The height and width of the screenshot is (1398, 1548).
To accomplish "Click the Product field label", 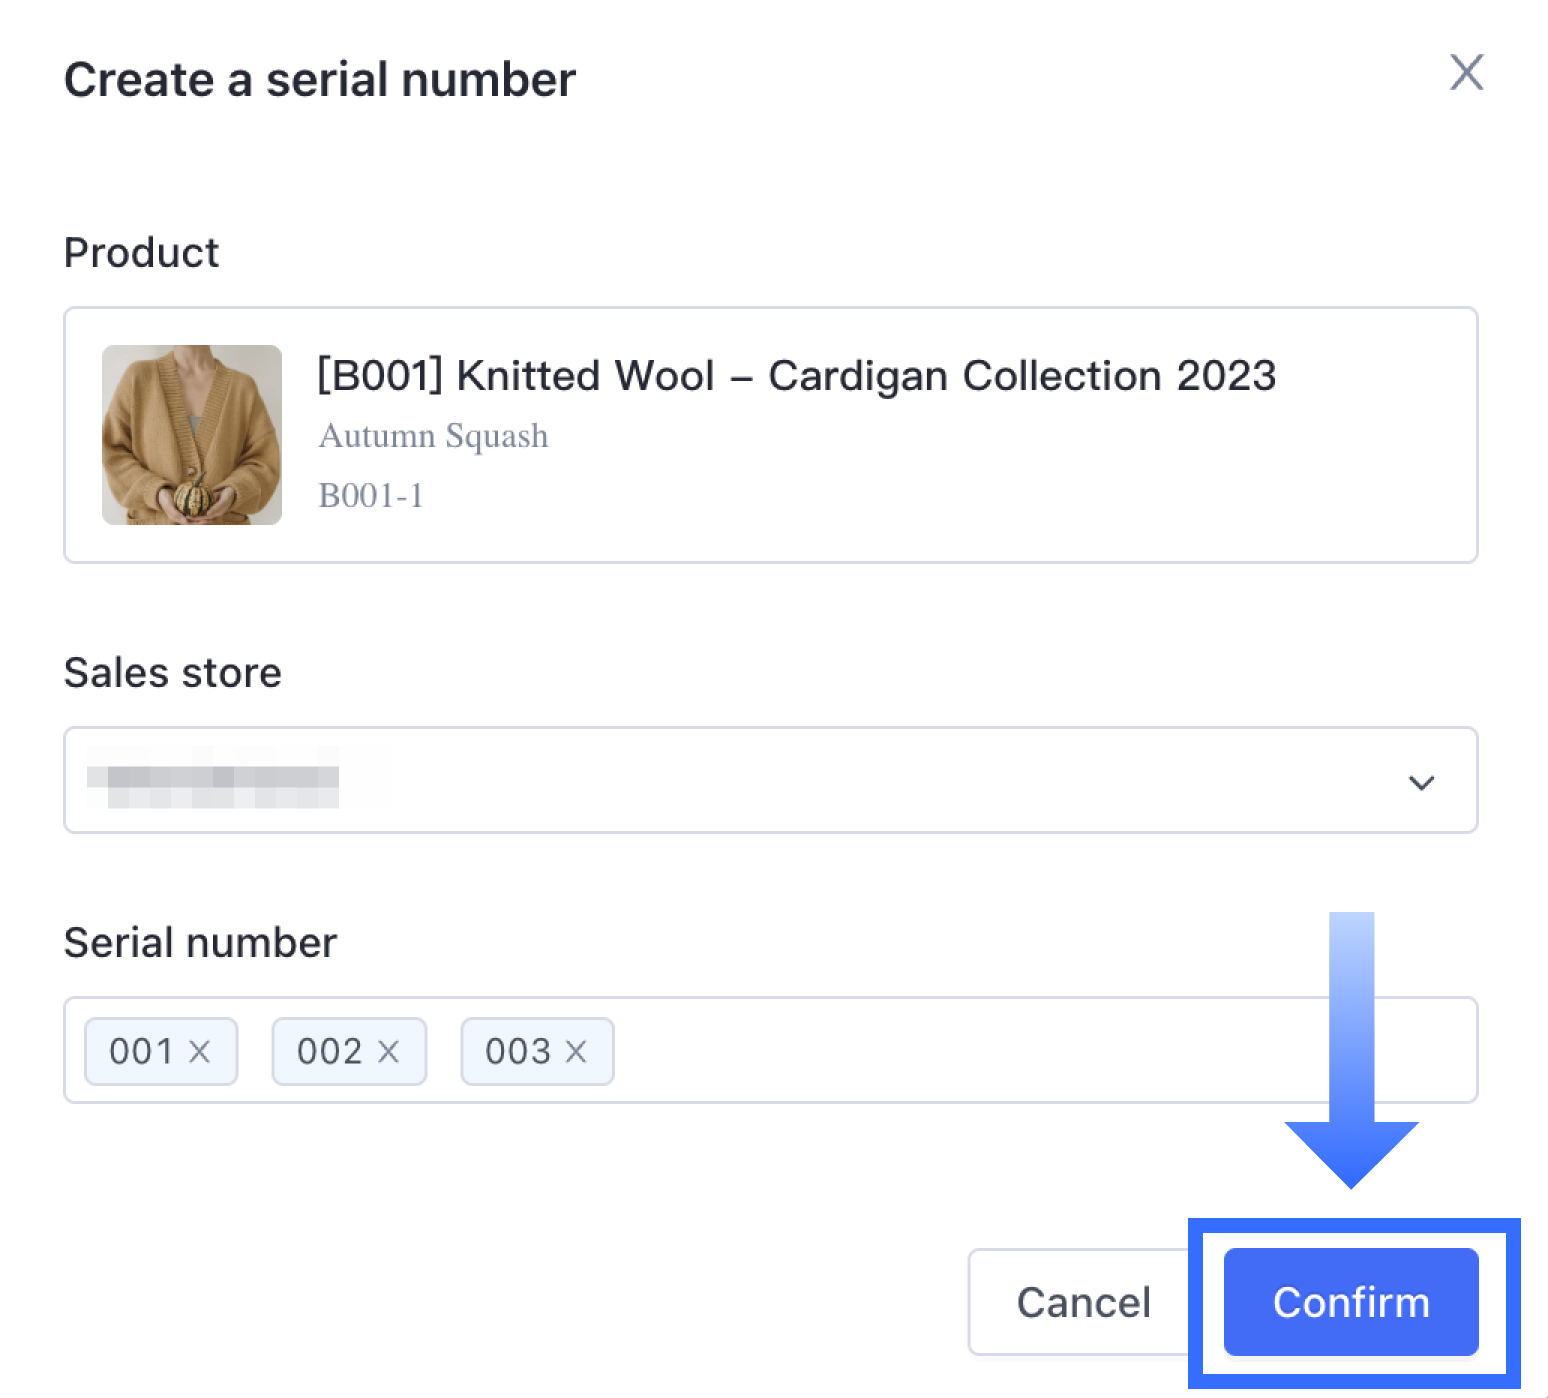I will pyautogui.click(x=141, y=253).
